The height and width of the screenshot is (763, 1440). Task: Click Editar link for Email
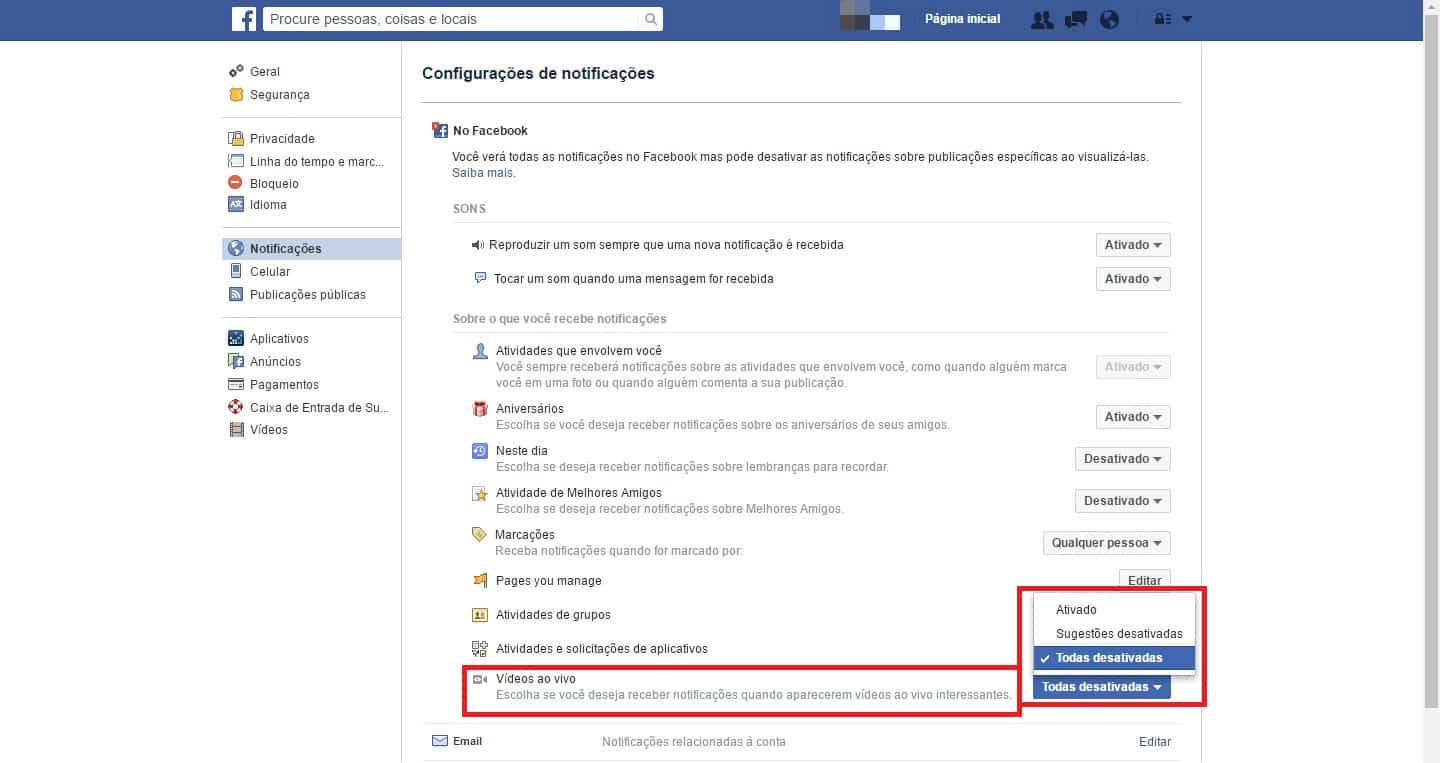(x=1155, y=742)
